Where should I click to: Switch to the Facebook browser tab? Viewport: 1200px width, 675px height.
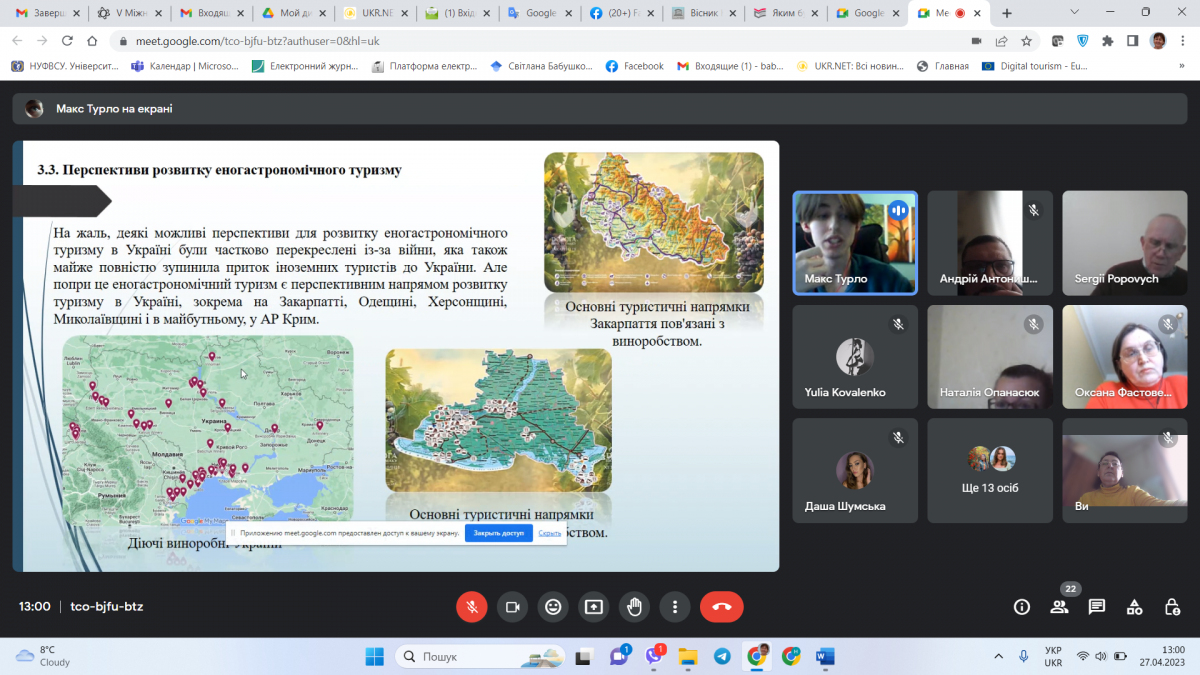pos(623,13)
